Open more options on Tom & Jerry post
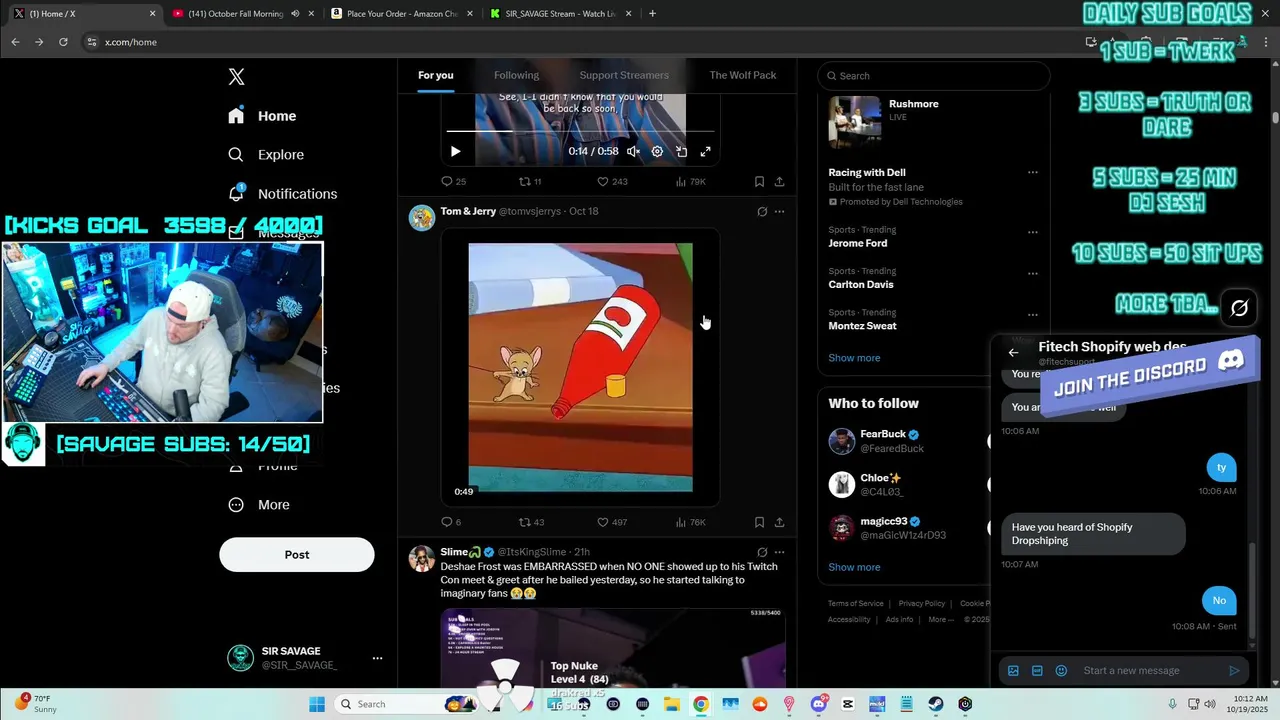Image resolution: width=1280 pixels, height=720 pixels. point(779,212)
